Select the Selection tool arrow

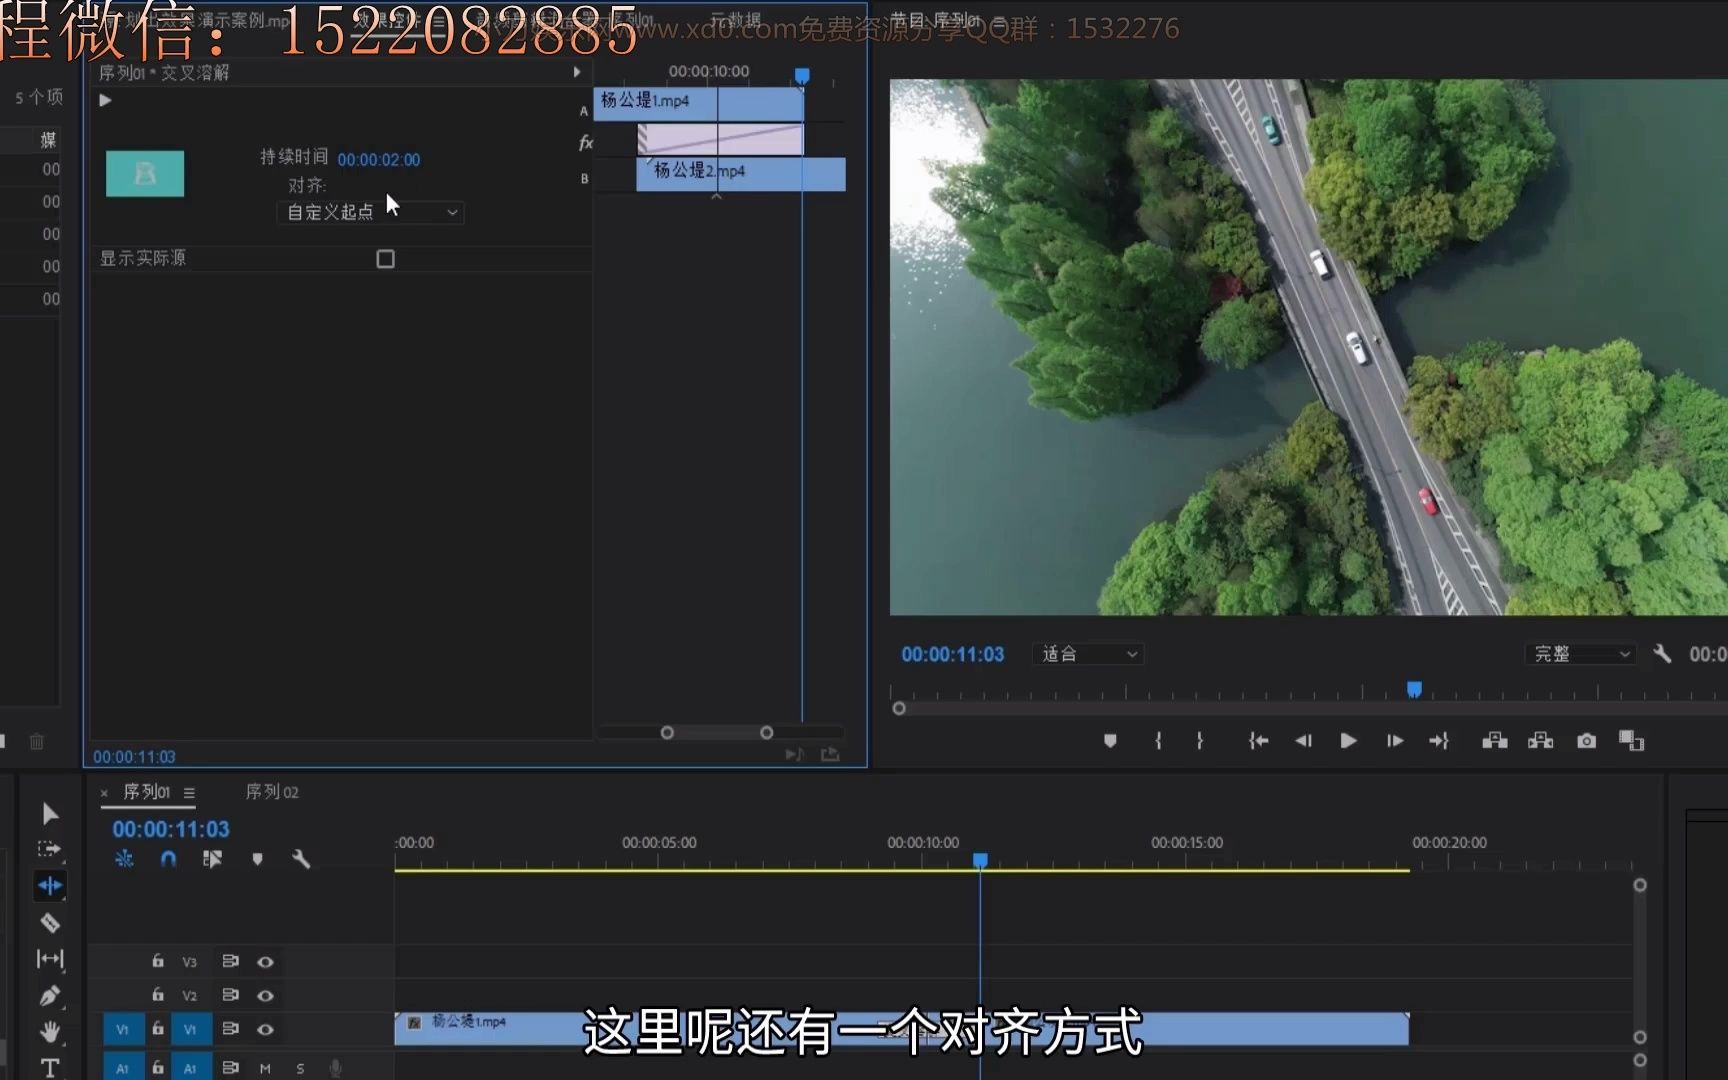coord(50,813)
